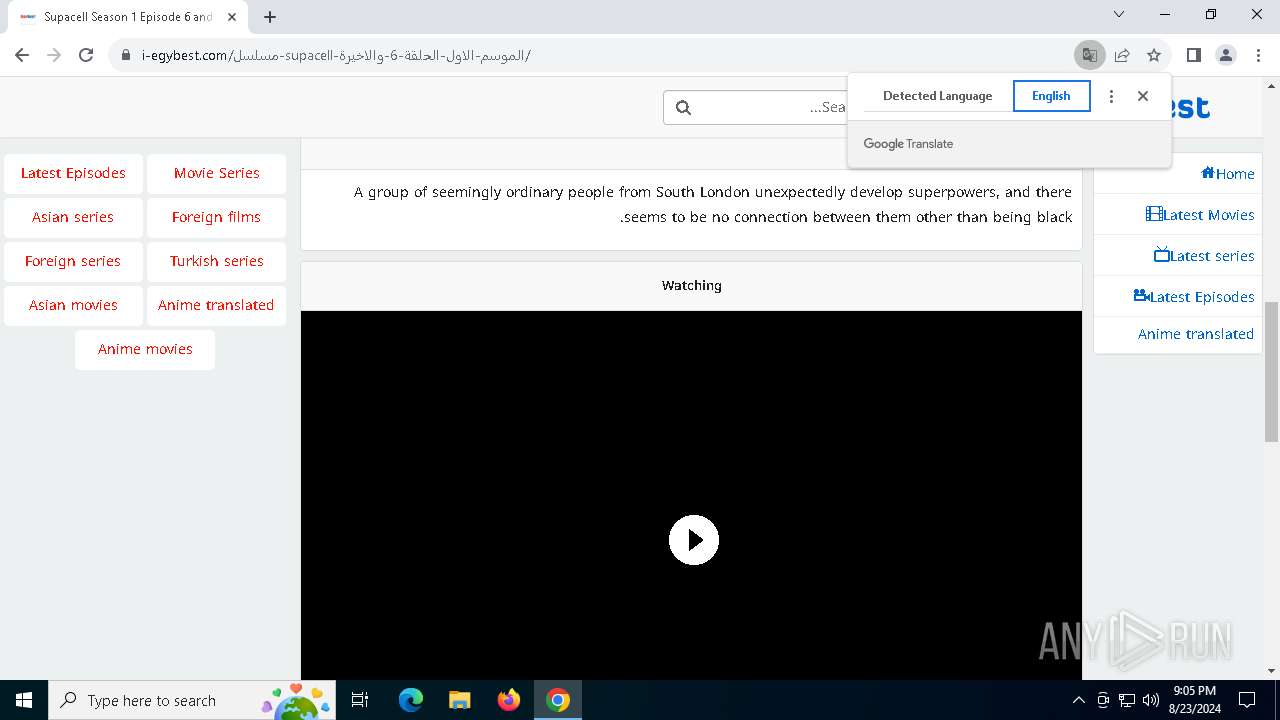Show hidden tray icons chevron
1280x720 pixels.
(x=1078, y=700)
